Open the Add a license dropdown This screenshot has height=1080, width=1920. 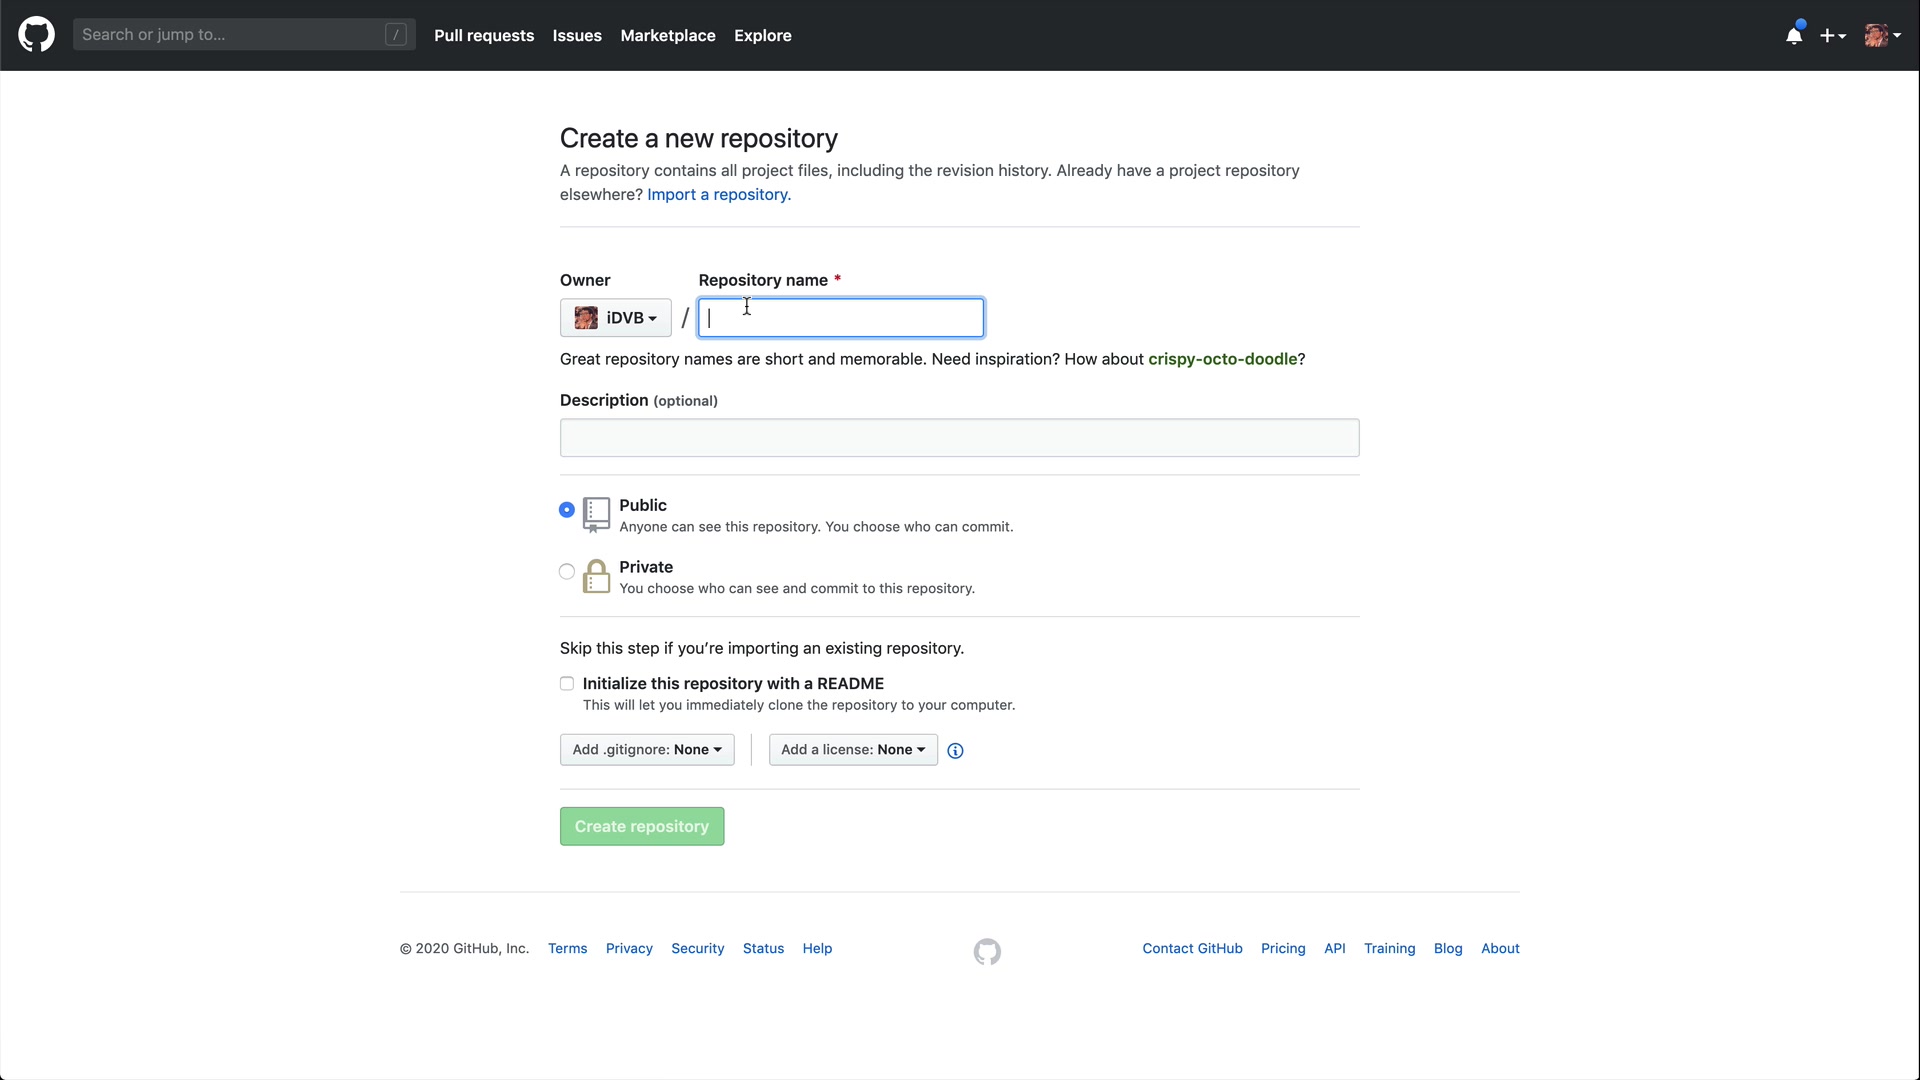[852, 750]
